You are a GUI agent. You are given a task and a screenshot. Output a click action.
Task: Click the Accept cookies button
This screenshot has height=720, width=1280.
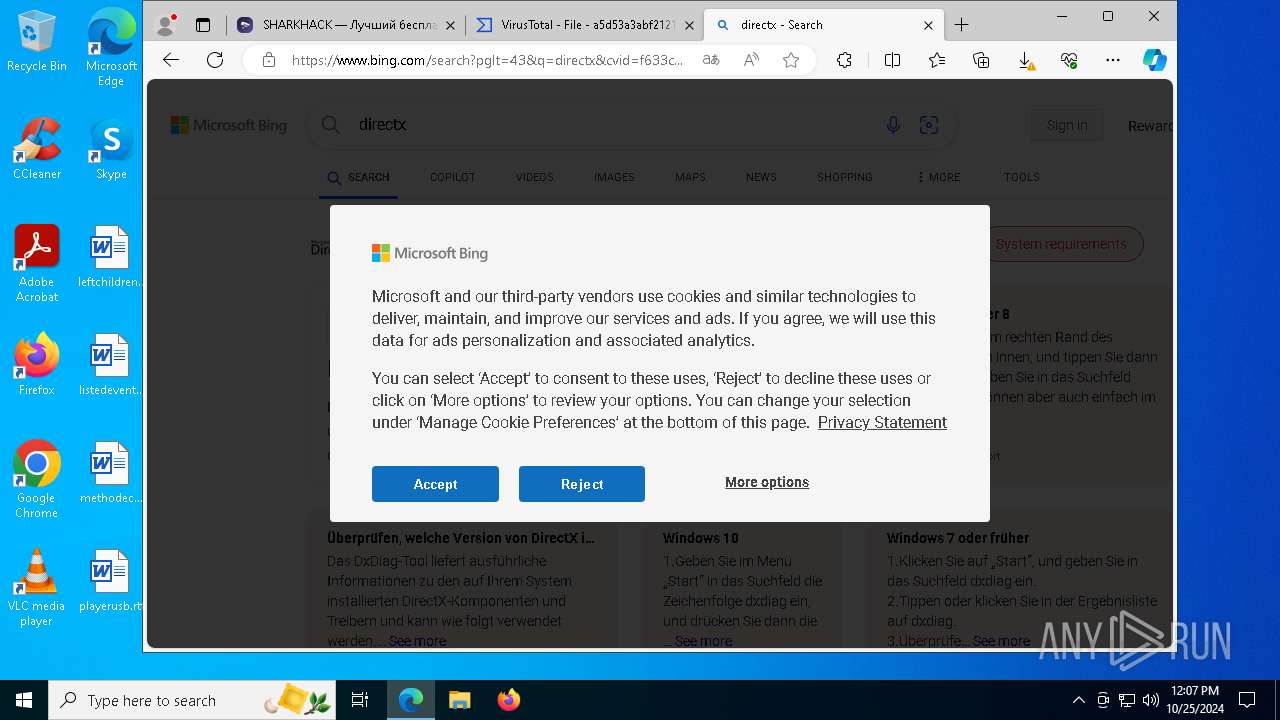click(x=435, y=484)
